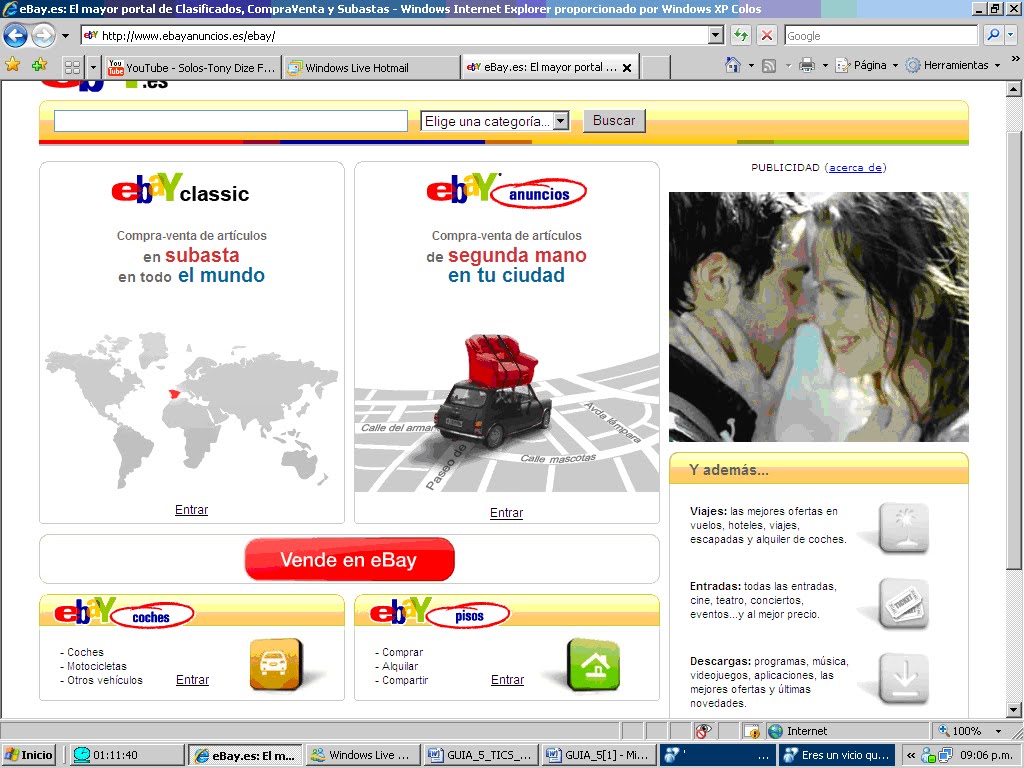Image resolution: width=1024 pixels, height=768 pixels.
Task: Click the popup blocker status bar icon
Action: click(703, 731)
